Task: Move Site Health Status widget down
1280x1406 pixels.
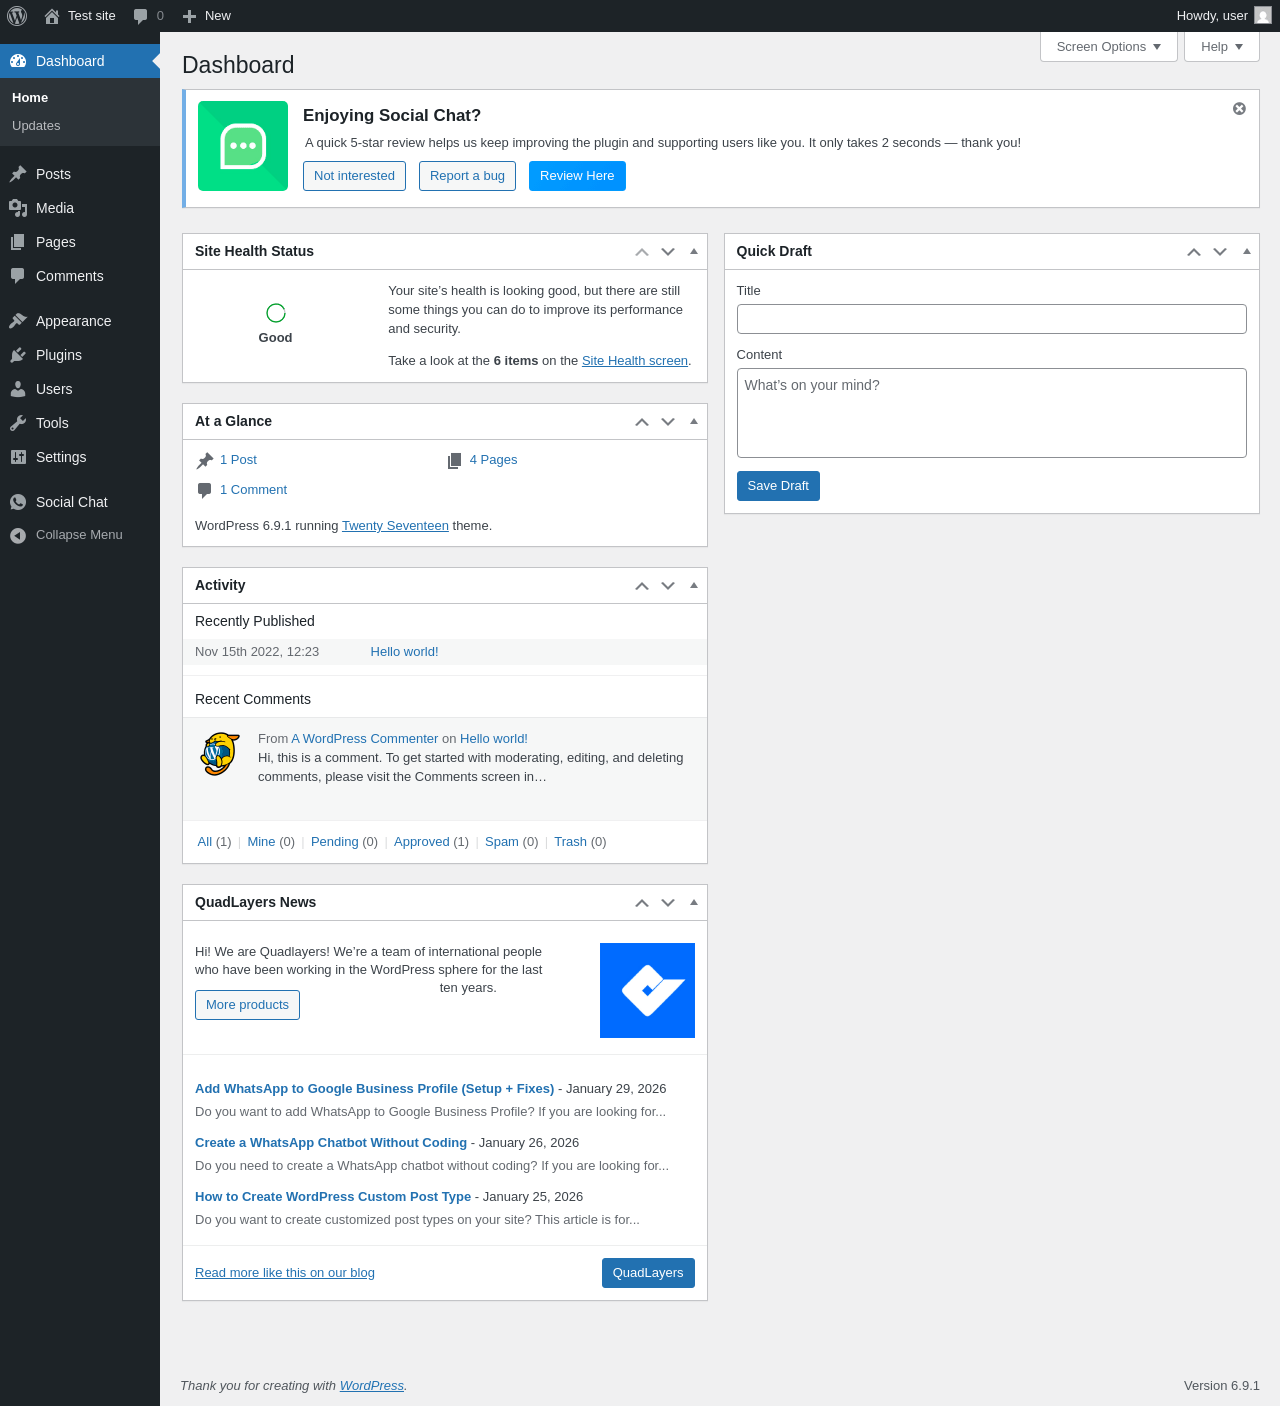Action: (668, 252)
